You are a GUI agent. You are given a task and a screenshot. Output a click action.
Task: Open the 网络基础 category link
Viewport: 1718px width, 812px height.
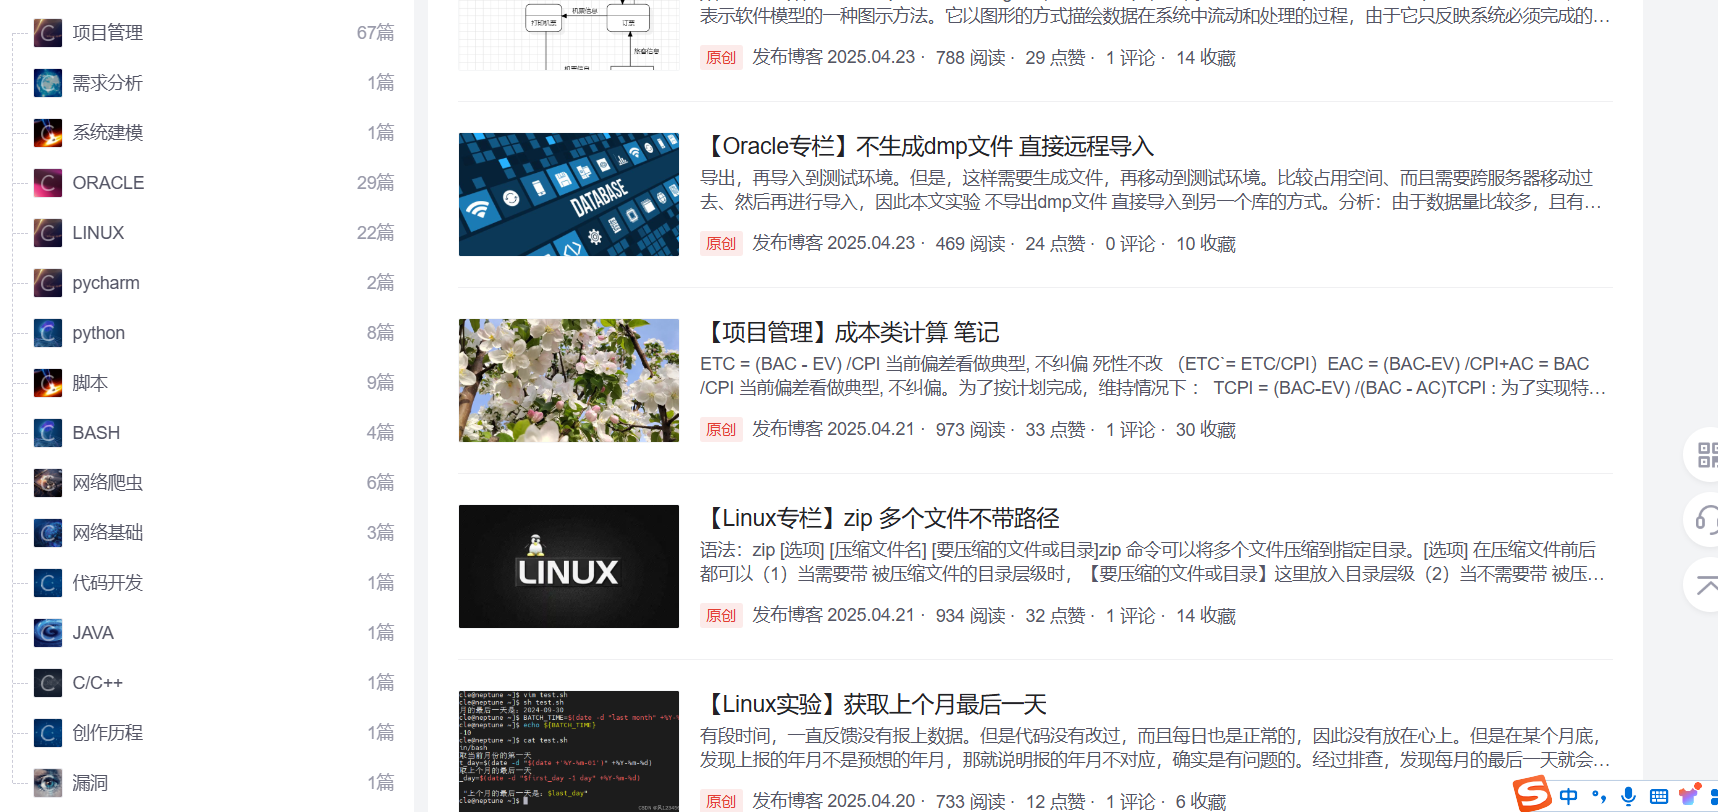pyautogui.click(x=108, y=533)
